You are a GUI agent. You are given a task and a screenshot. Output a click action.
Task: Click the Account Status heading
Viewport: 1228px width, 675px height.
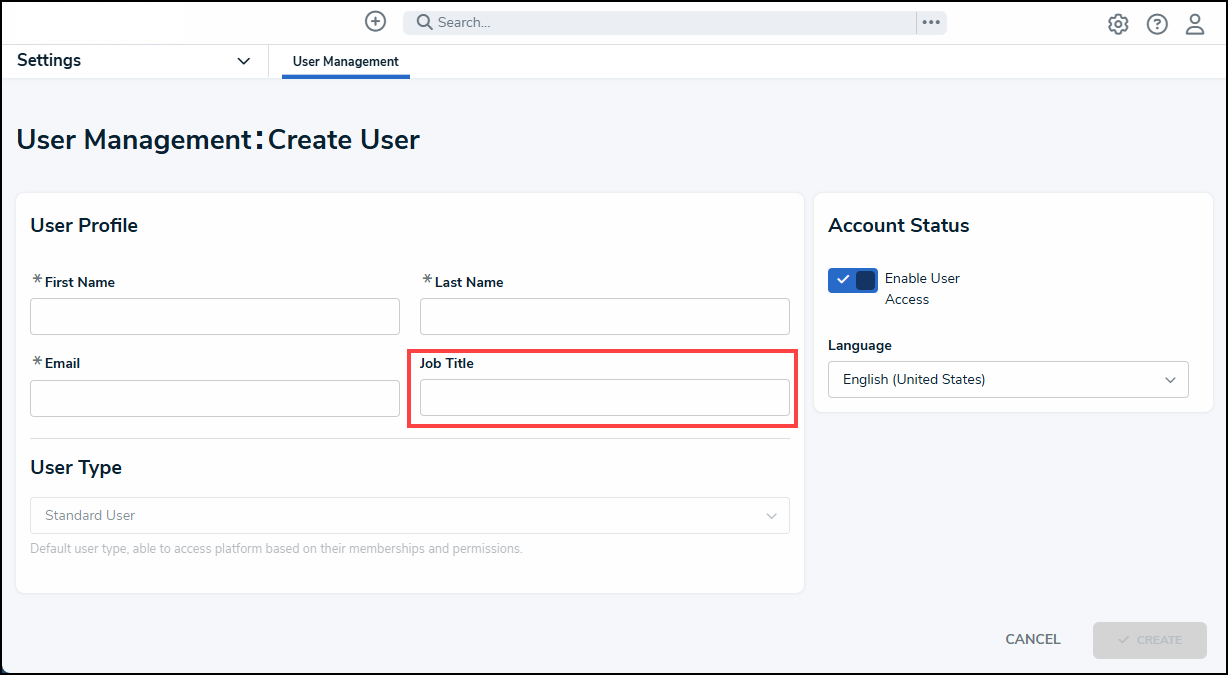[x=899, y=226]
